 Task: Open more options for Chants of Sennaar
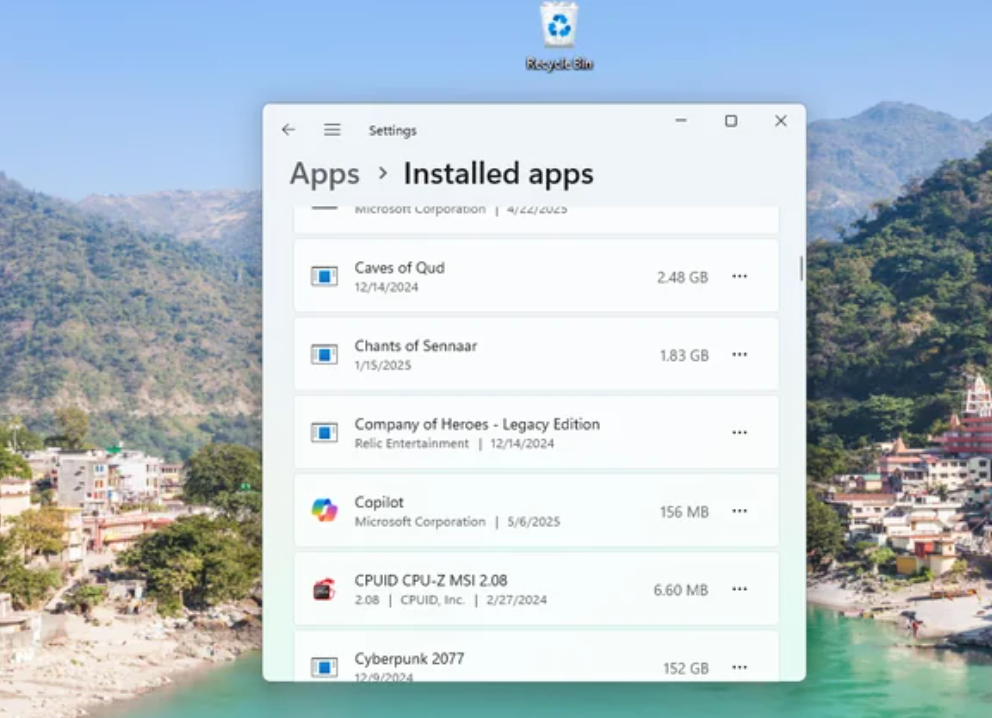click(740, 355)
